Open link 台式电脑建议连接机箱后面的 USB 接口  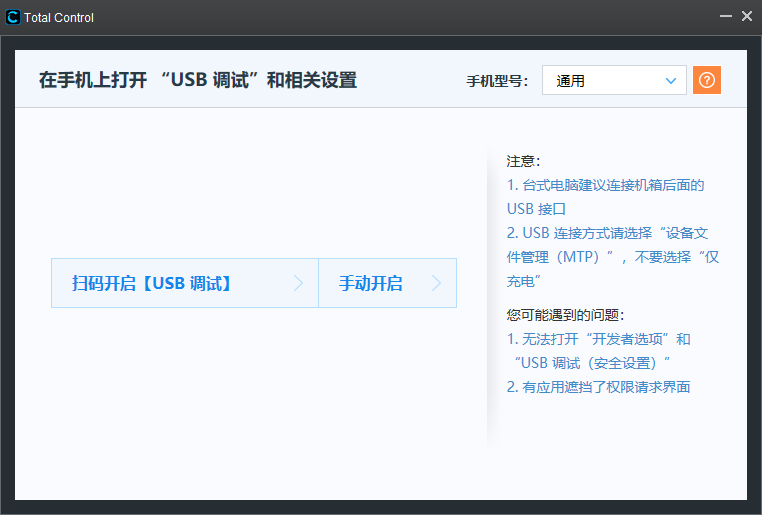coord(605,197)
